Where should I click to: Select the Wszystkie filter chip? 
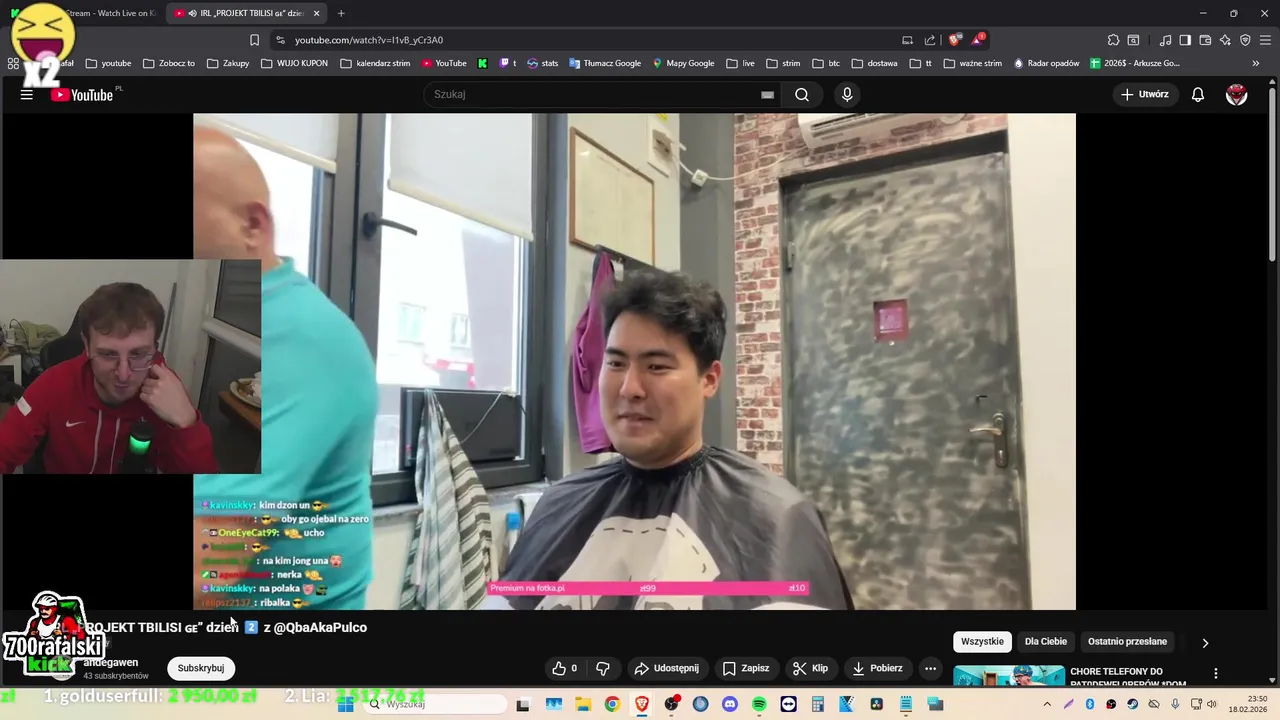click(982, 642)
